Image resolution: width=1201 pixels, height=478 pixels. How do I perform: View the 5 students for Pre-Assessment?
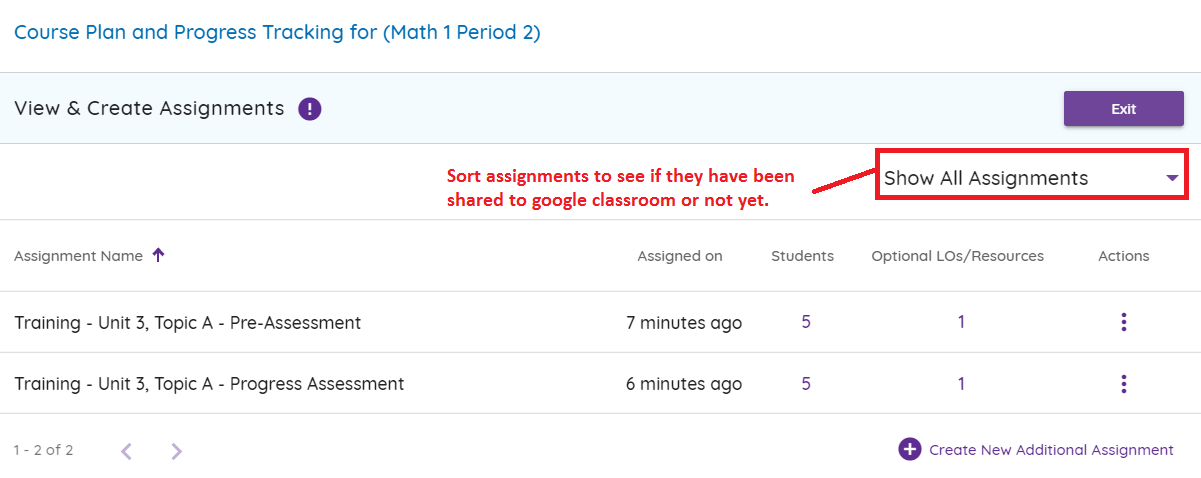pyautogui.click(x=806, y=322)
